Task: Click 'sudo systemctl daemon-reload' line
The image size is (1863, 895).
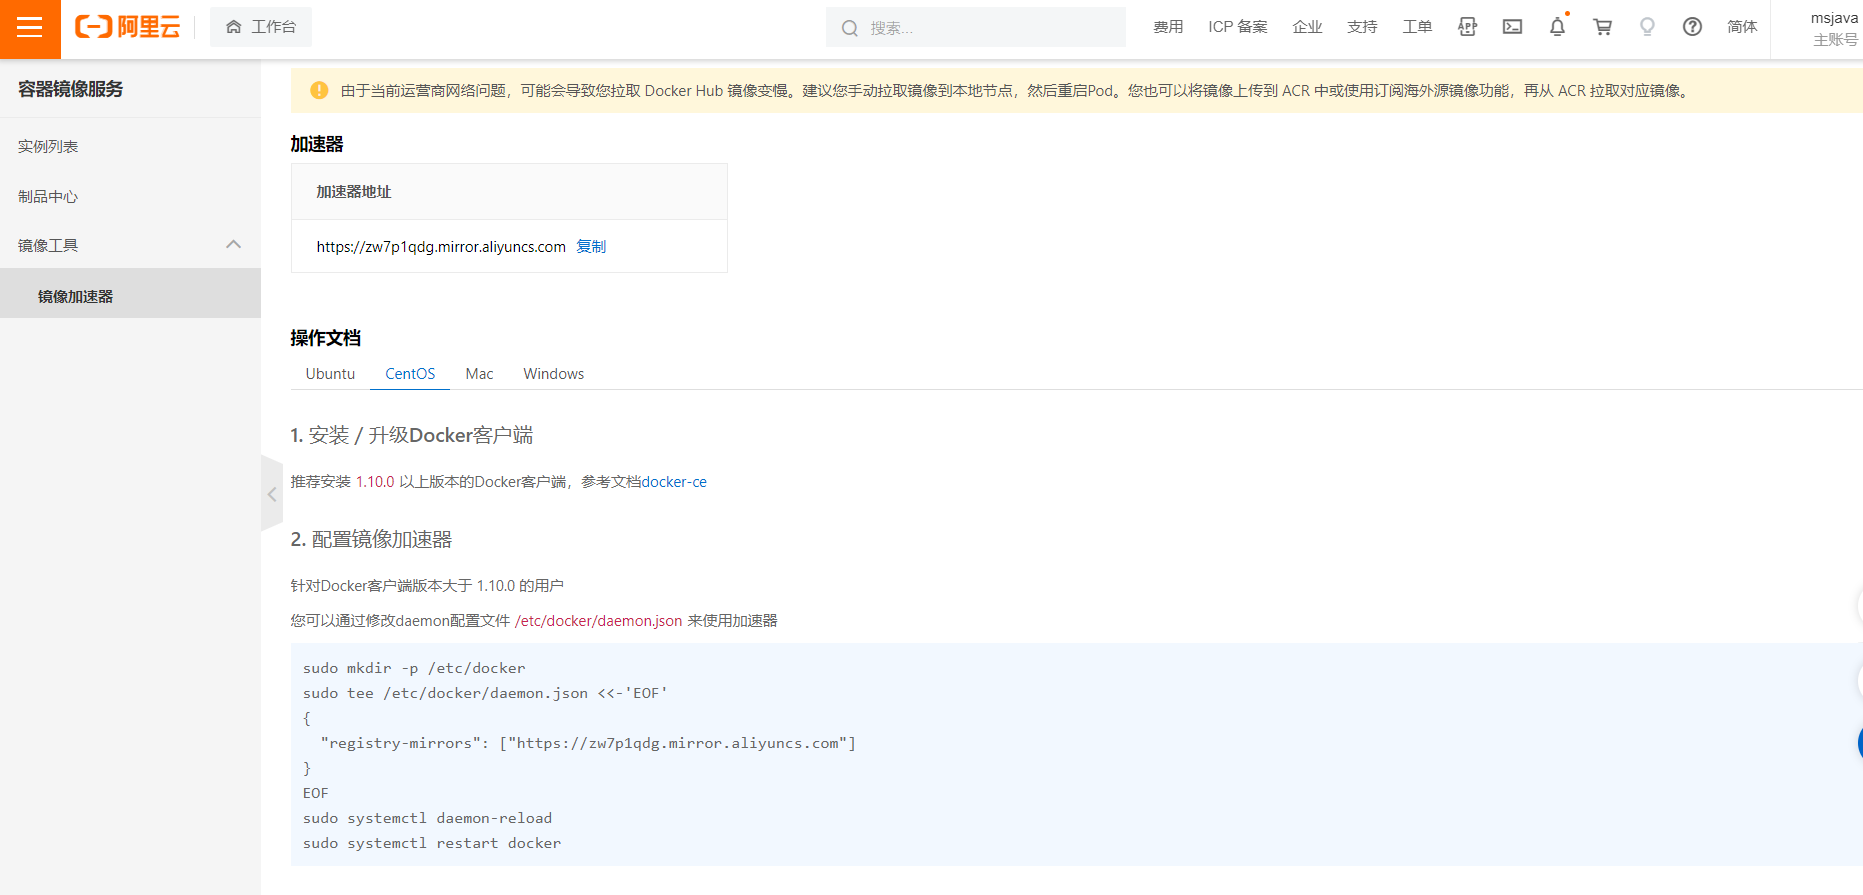Action: click(427, 818)
